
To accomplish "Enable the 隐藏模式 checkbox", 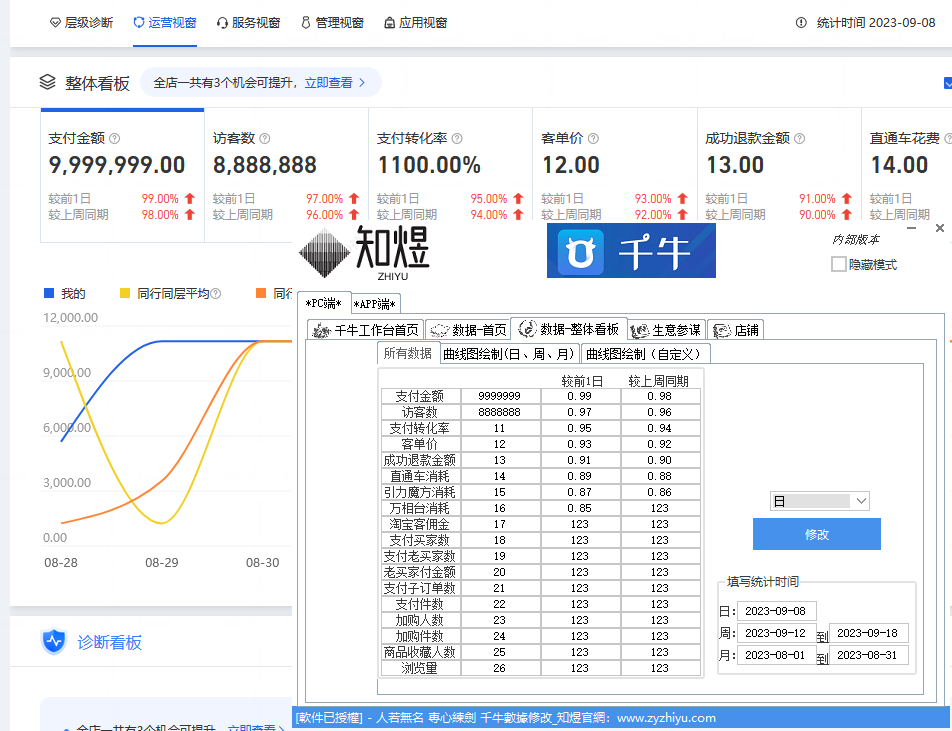I will (838, 264).
